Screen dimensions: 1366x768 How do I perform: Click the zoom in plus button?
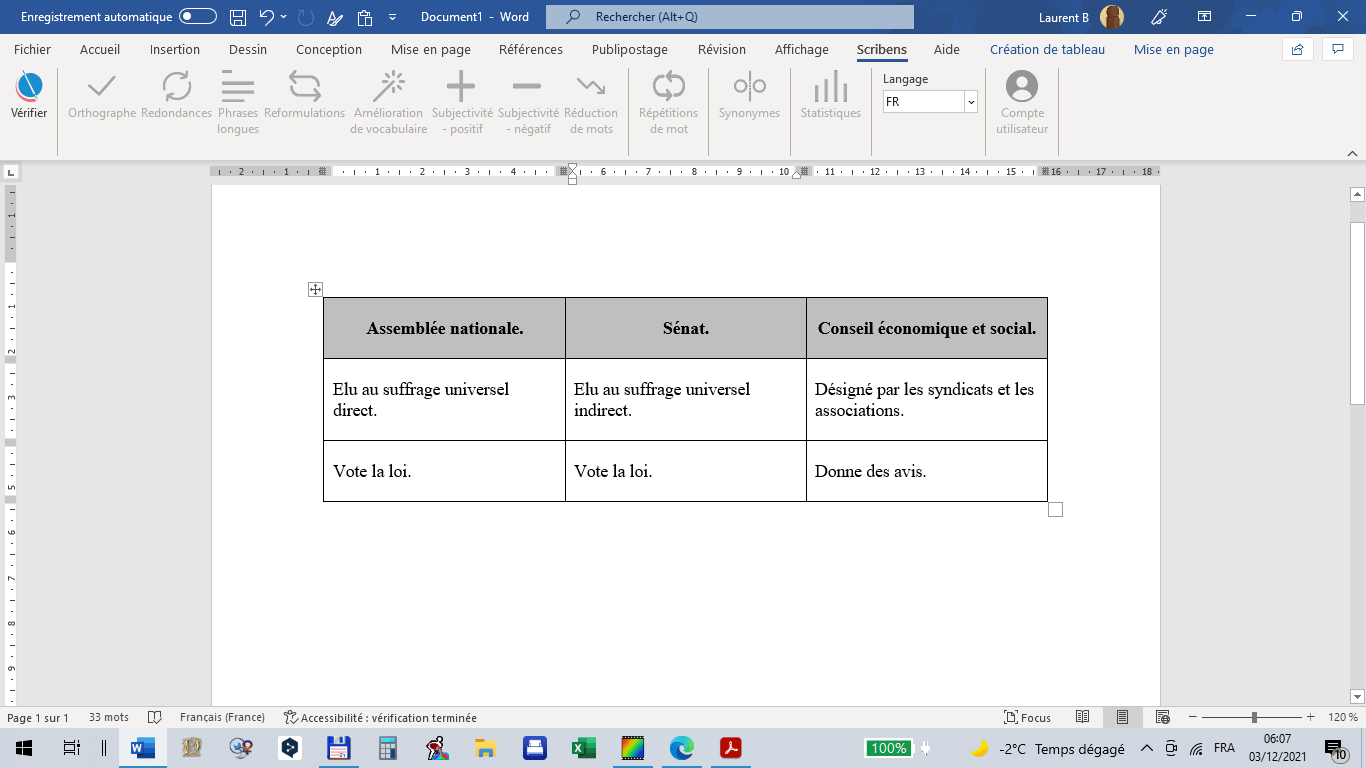tap(1310, 718)
